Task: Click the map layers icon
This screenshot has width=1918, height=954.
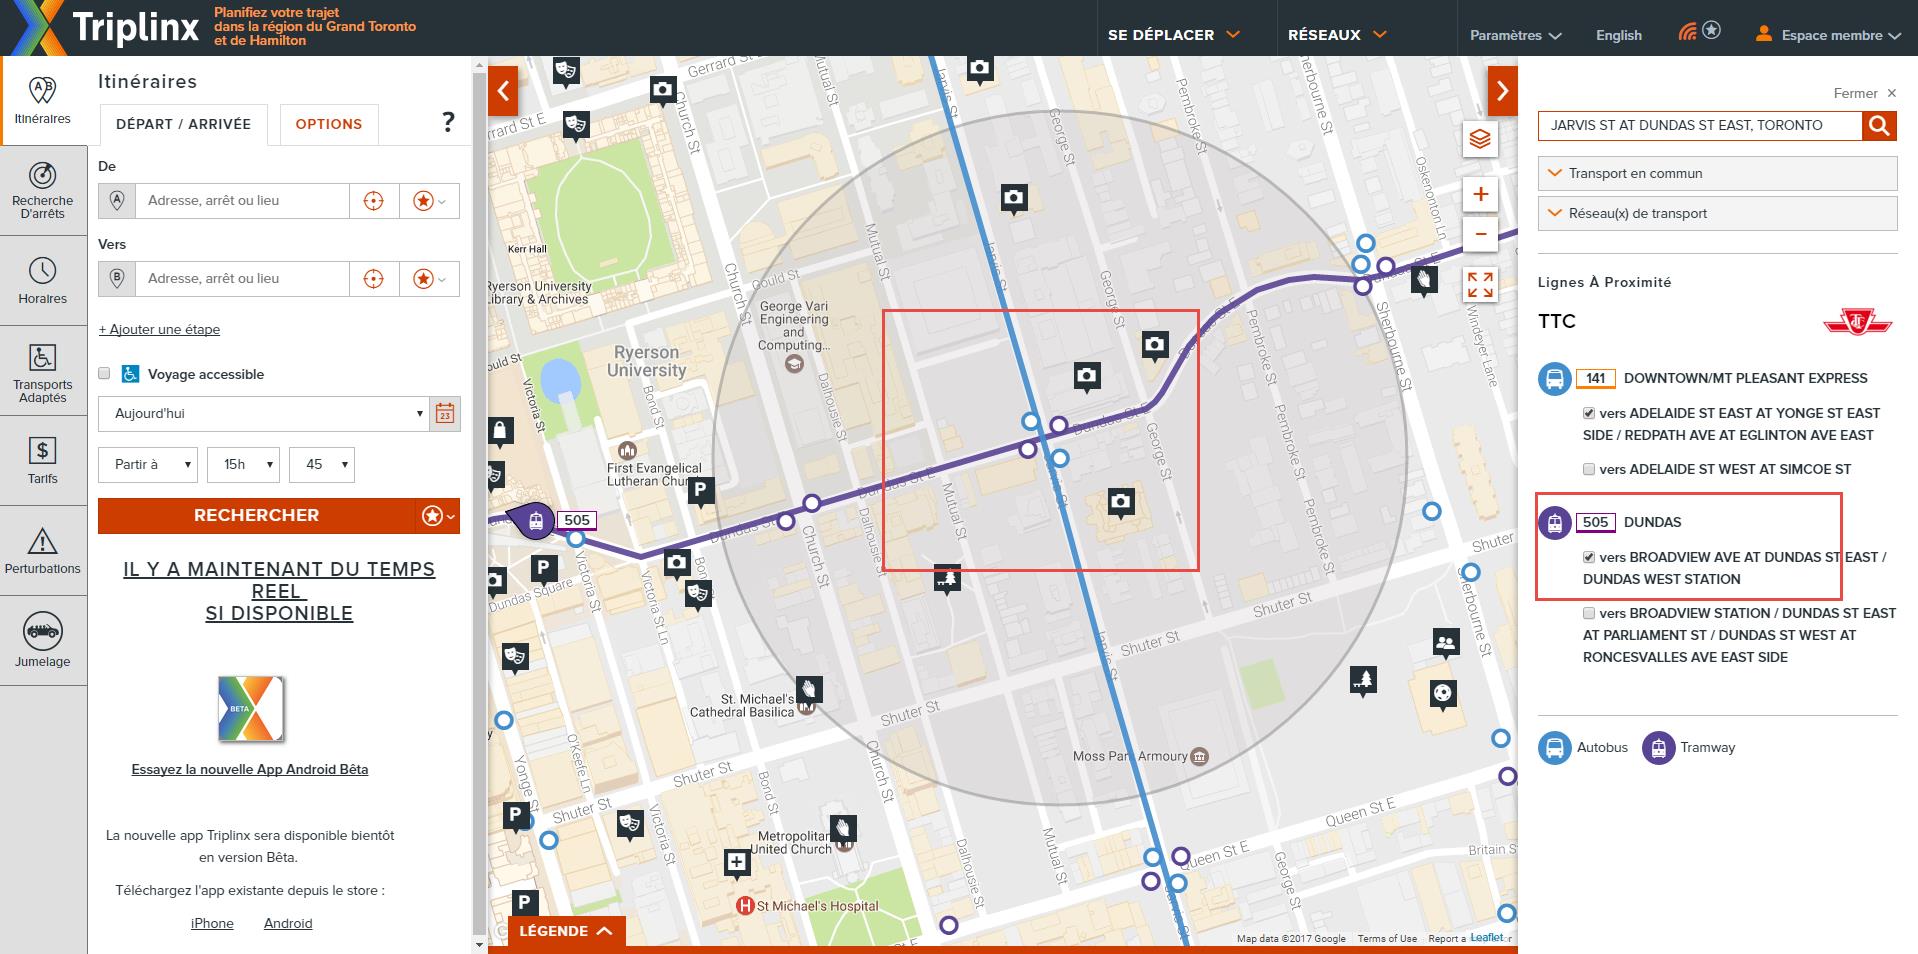Action: pyautogui.click(x=1480, y=139)
